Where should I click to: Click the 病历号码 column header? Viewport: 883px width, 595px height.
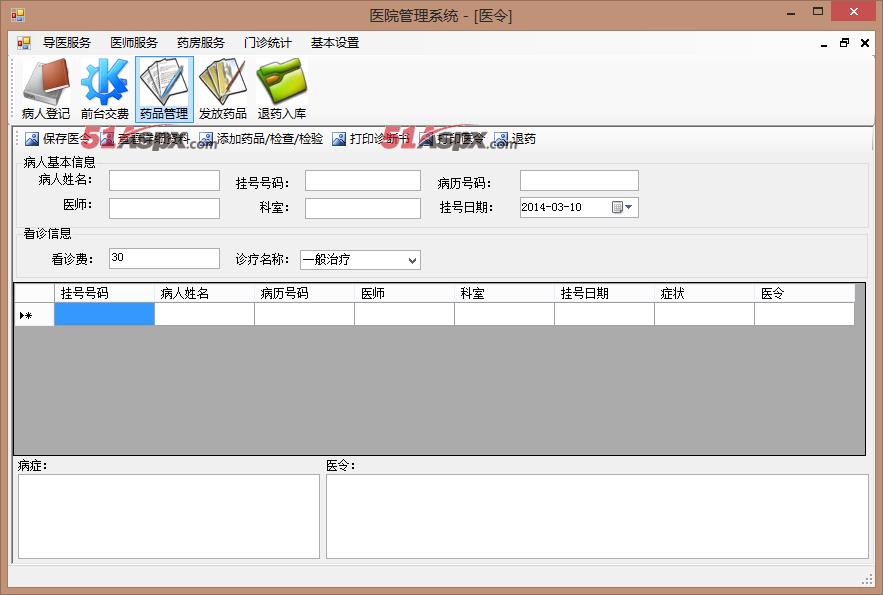[x=305, y=293]
